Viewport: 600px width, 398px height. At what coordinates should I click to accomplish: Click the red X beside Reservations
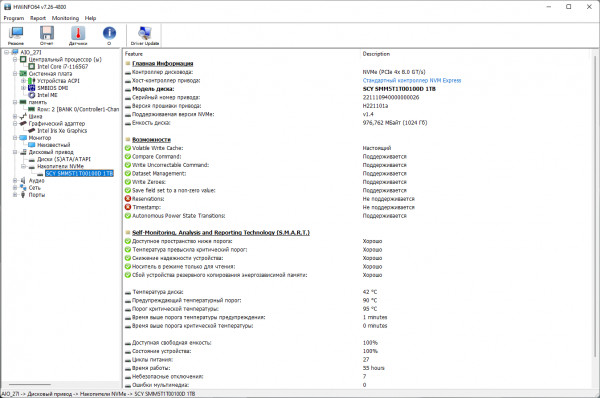pyautogui.click(x=128, y=199)
